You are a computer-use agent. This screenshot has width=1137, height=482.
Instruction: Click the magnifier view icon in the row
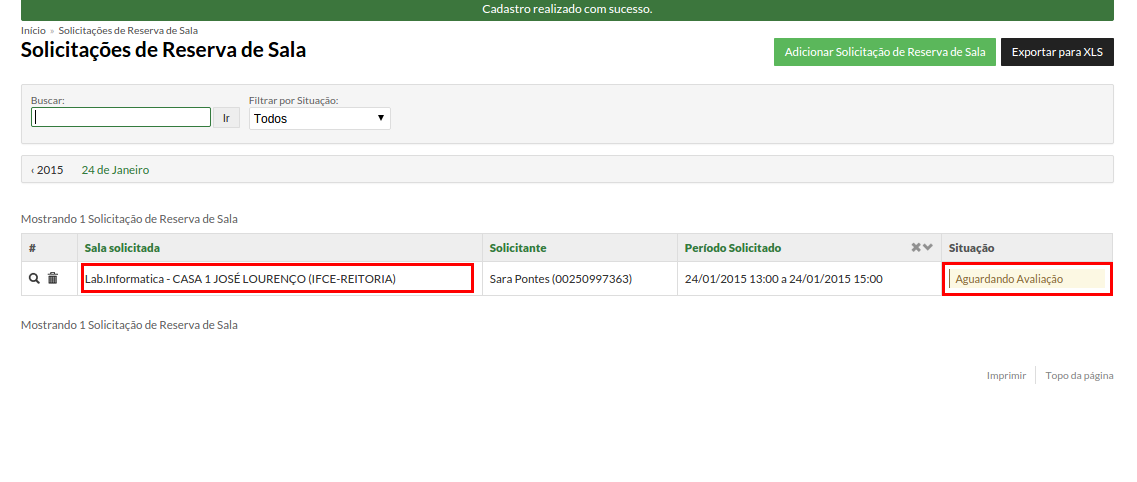pos(34,278)
